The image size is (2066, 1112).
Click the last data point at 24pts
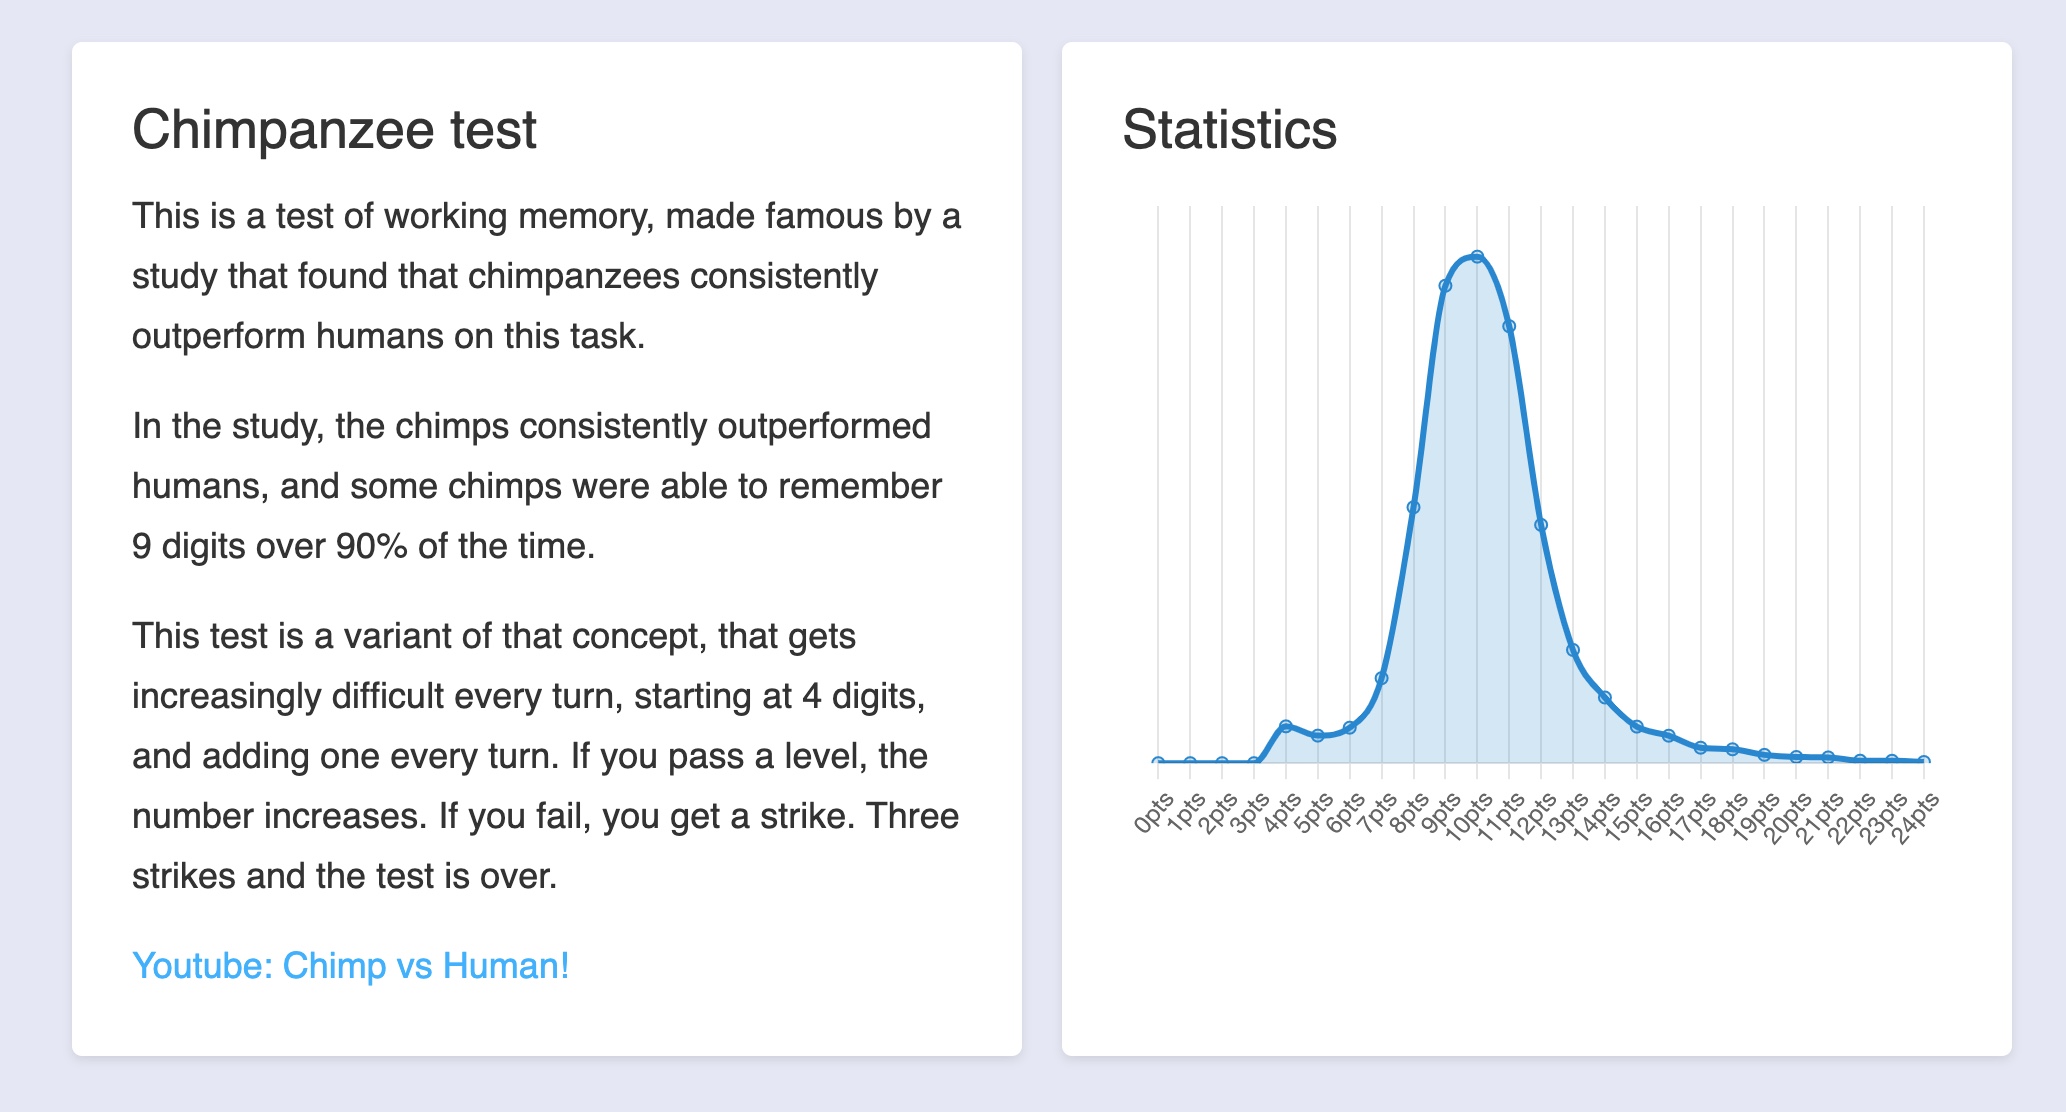[1923, 761]
